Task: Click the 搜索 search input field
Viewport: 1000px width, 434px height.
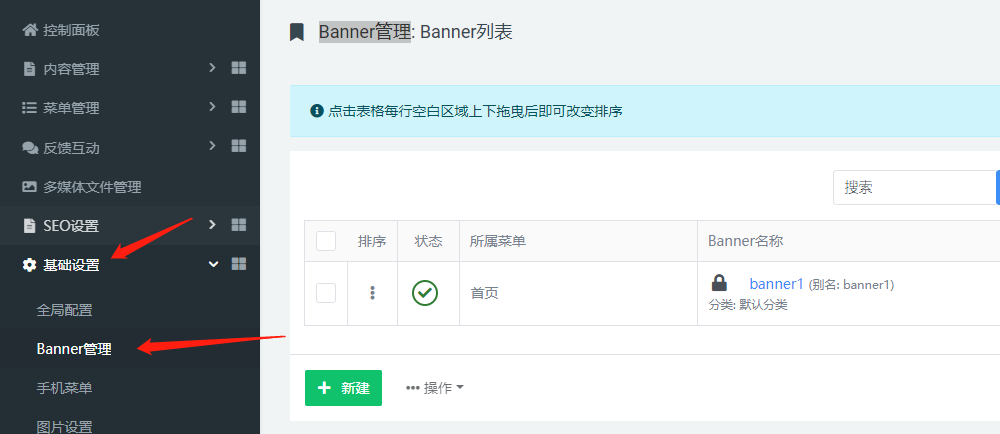Action: click(914, 187)
